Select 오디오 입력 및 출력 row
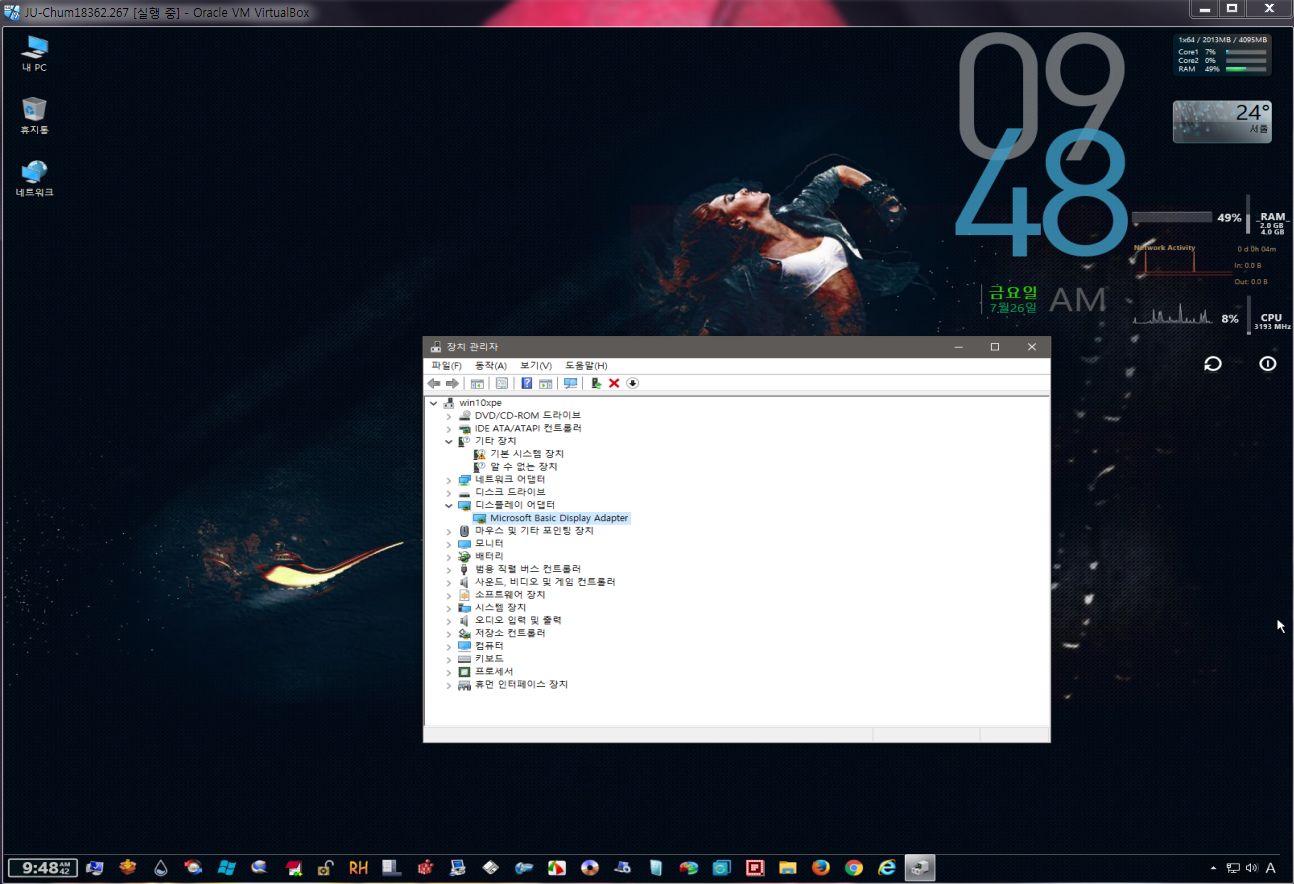The height and width of the screenshot is (884, 1294). point(518,620)
